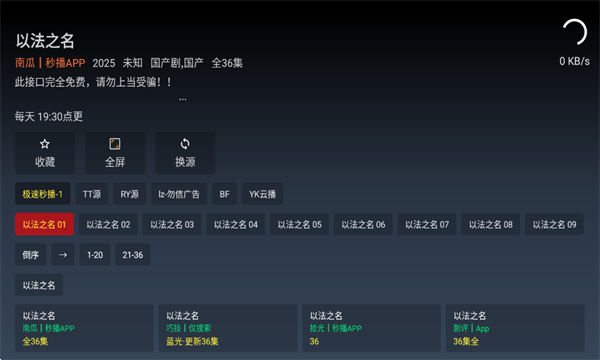Open 南瓜｜秒播APP result card 全36集
The width and height of the screenshot is (600, 360).
coord(84,328)
